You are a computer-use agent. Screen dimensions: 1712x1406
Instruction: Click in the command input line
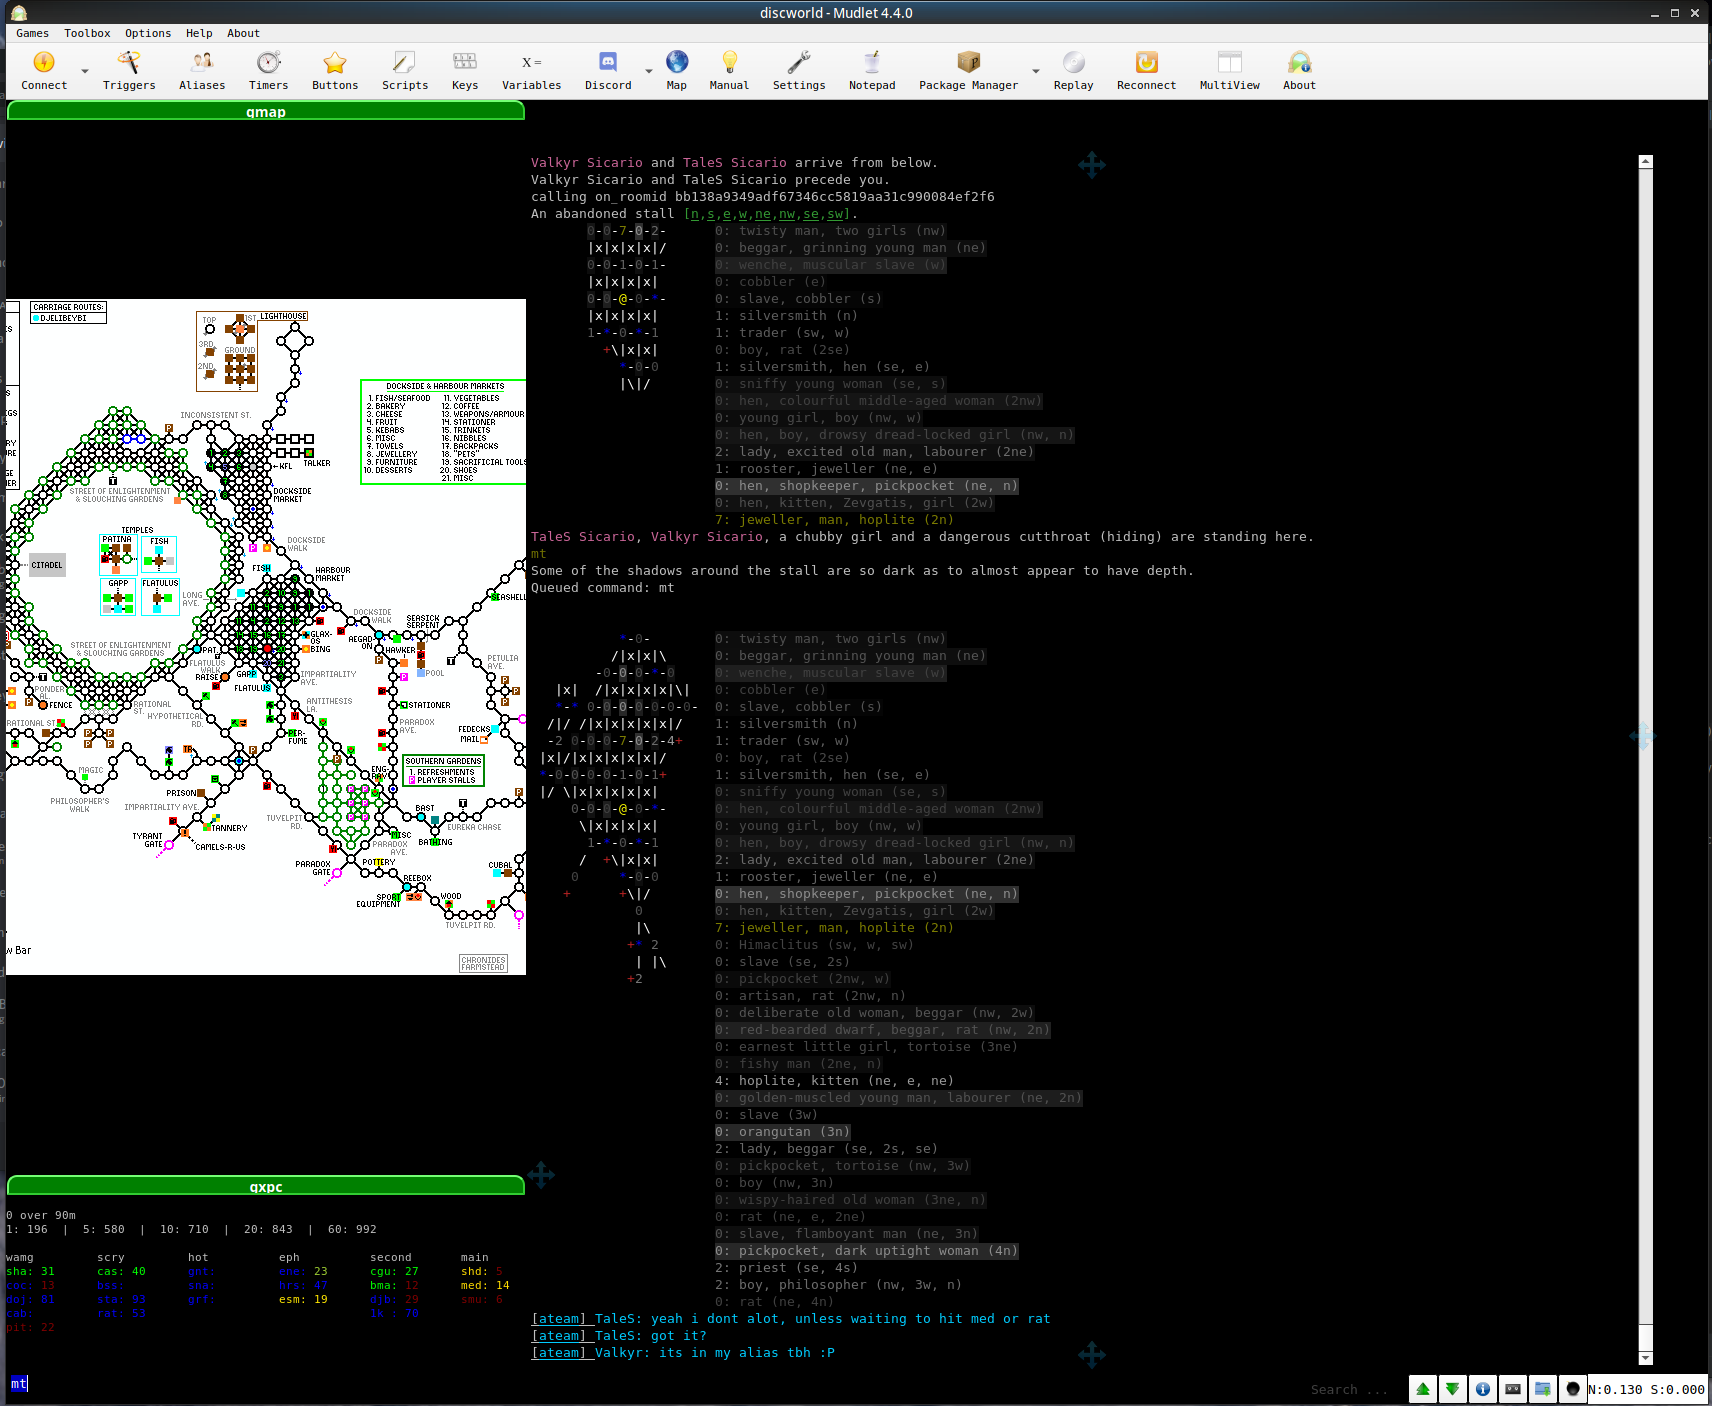click(x=650, y=1384)
